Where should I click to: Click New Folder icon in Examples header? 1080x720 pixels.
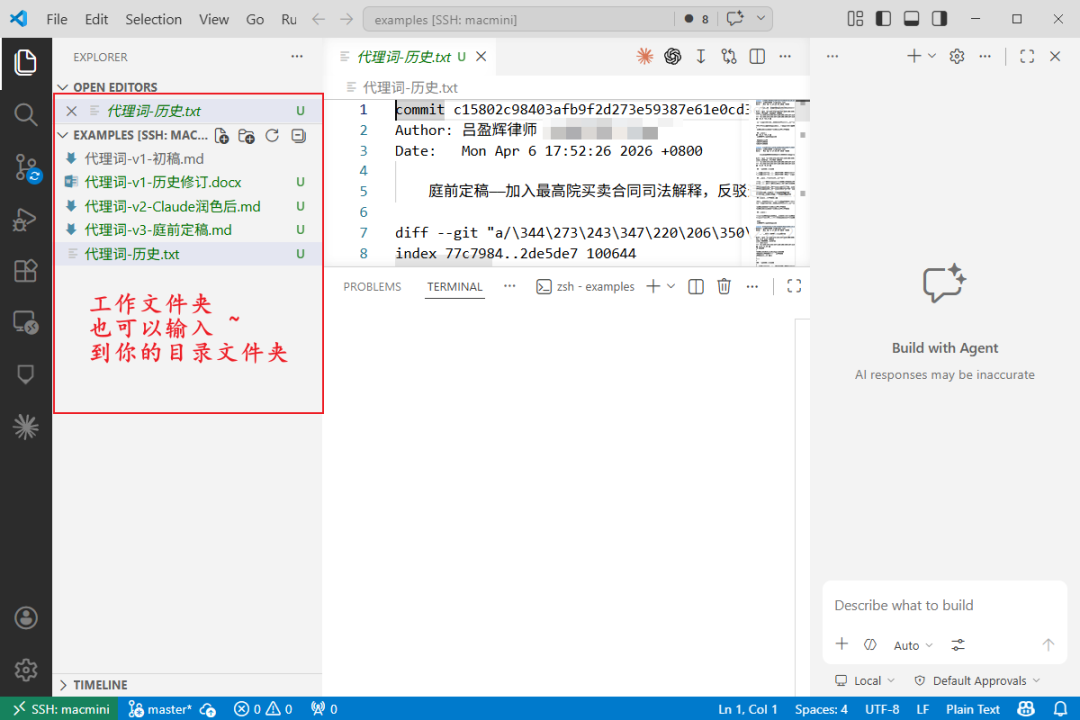(x=247, y=136)
